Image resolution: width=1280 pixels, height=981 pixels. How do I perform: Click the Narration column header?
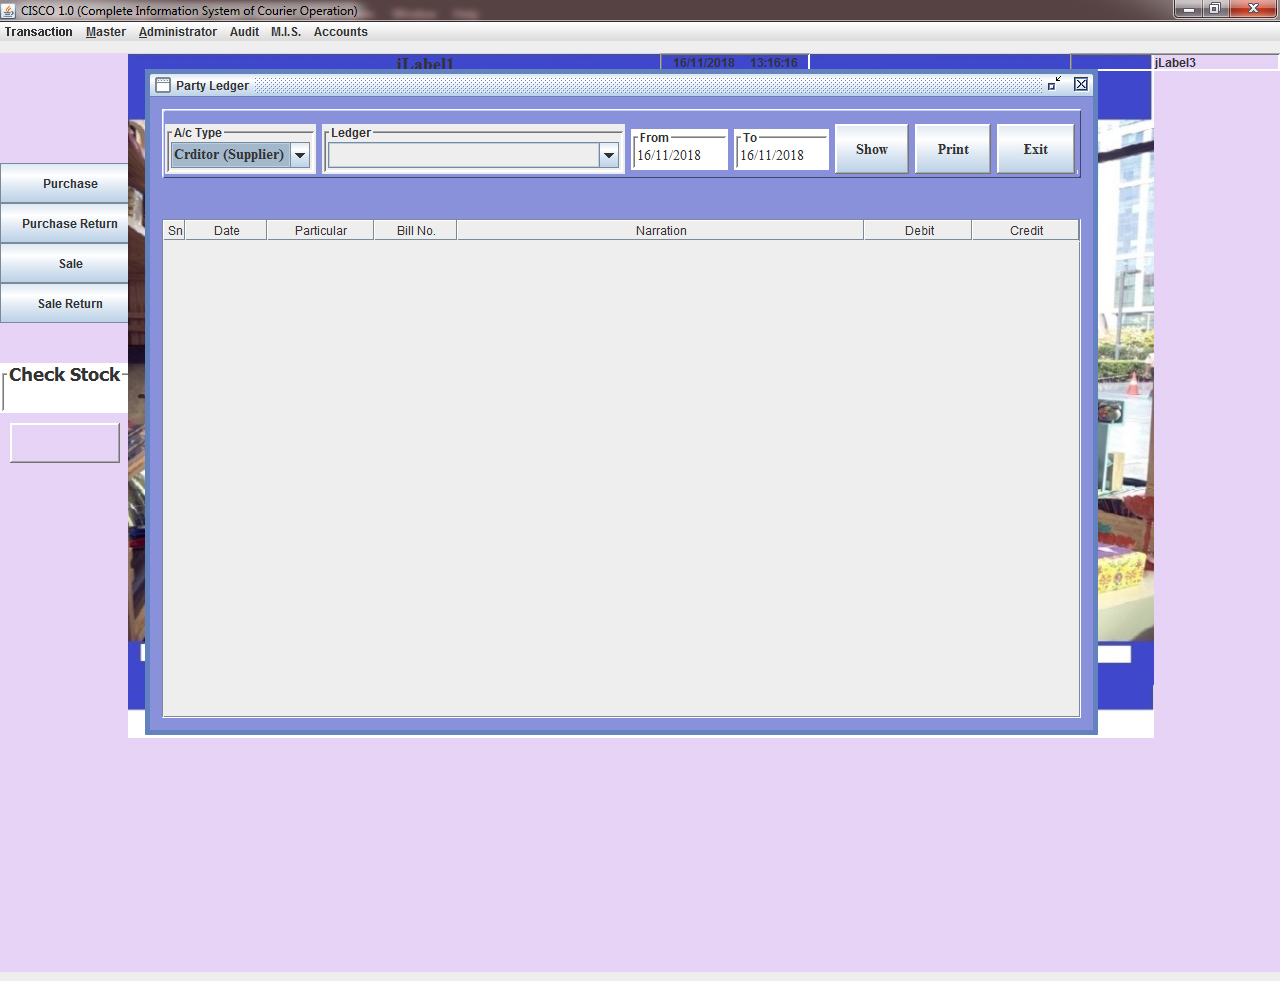[x=660, y=231]
